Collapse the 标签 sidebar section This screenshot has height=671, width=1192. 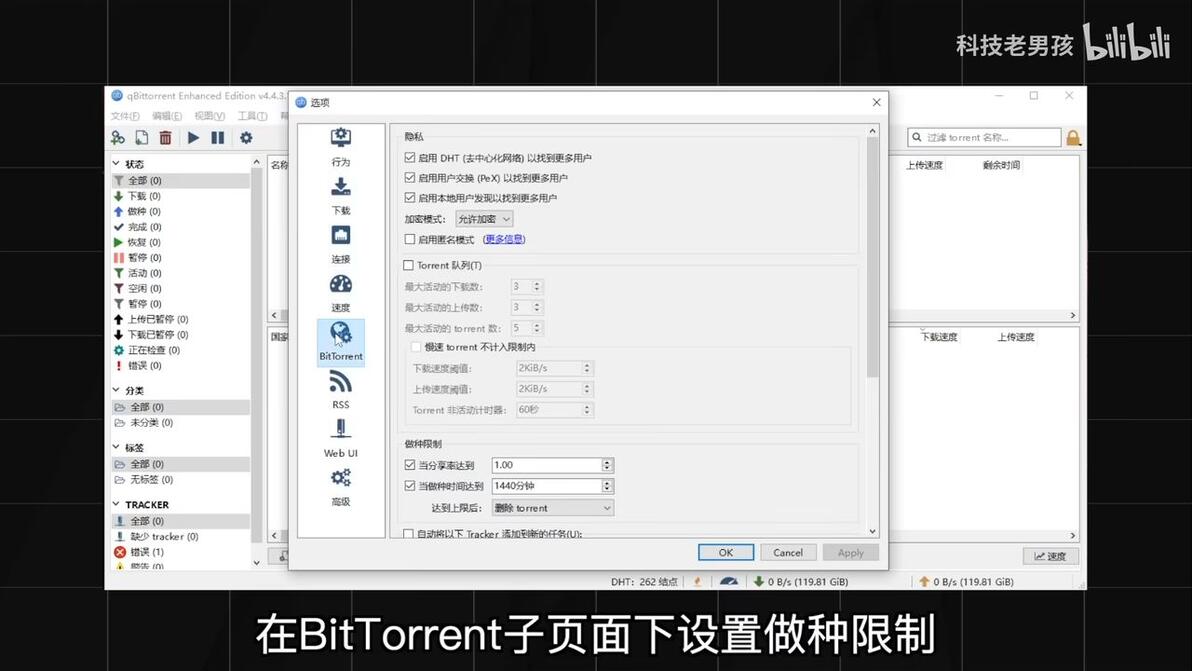pos(116,447)
